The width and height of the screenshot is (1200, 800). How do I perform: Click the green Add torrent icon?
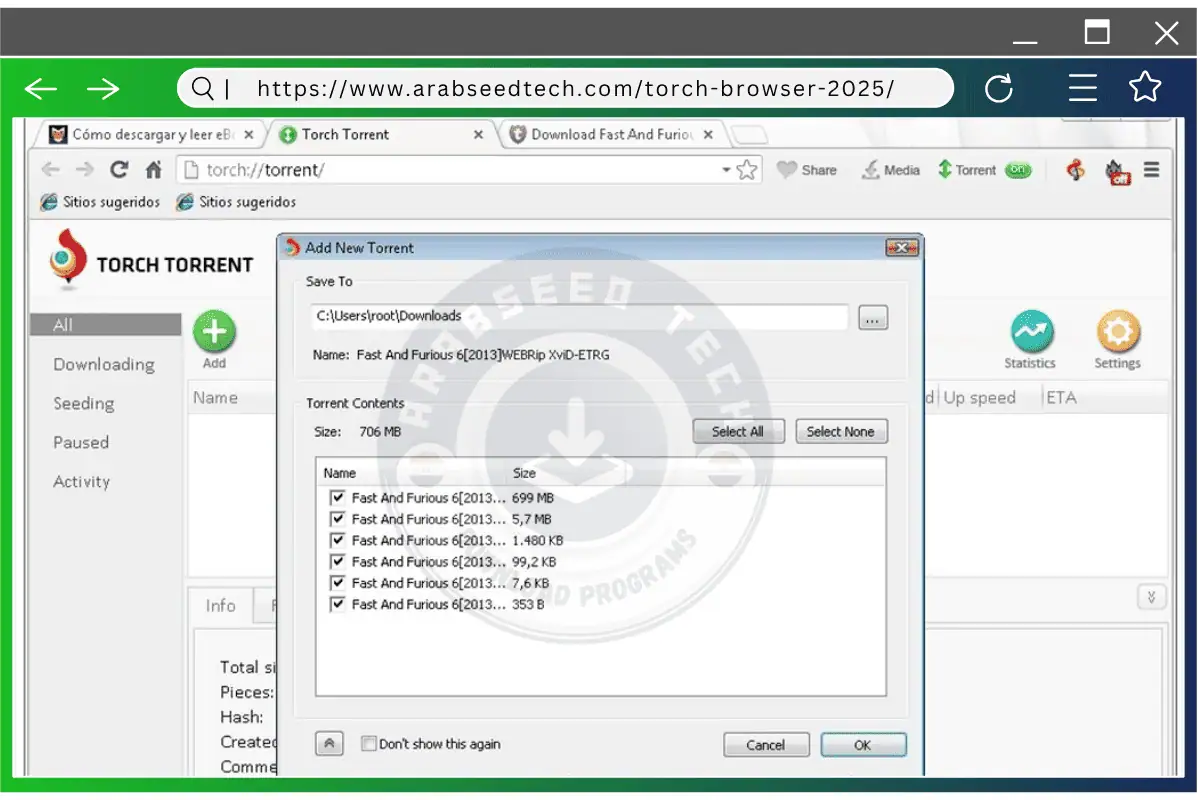point(214,332)
